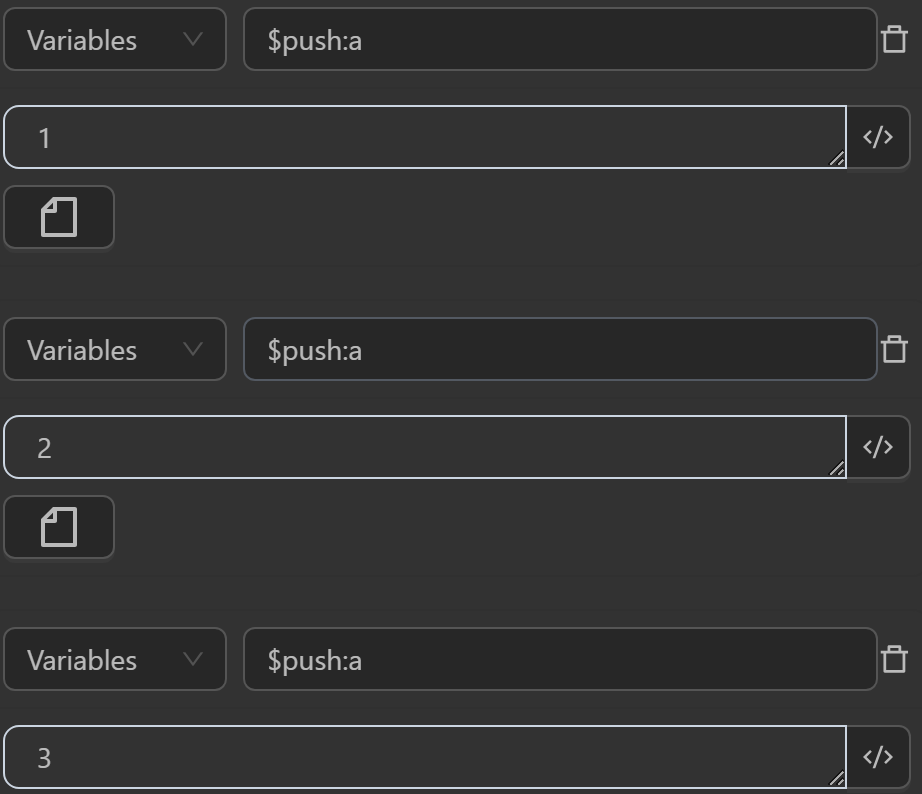Screen dimensions: 922x794
Task: Grab resize handle of textarea containing 1
Action: pos(837,159)
